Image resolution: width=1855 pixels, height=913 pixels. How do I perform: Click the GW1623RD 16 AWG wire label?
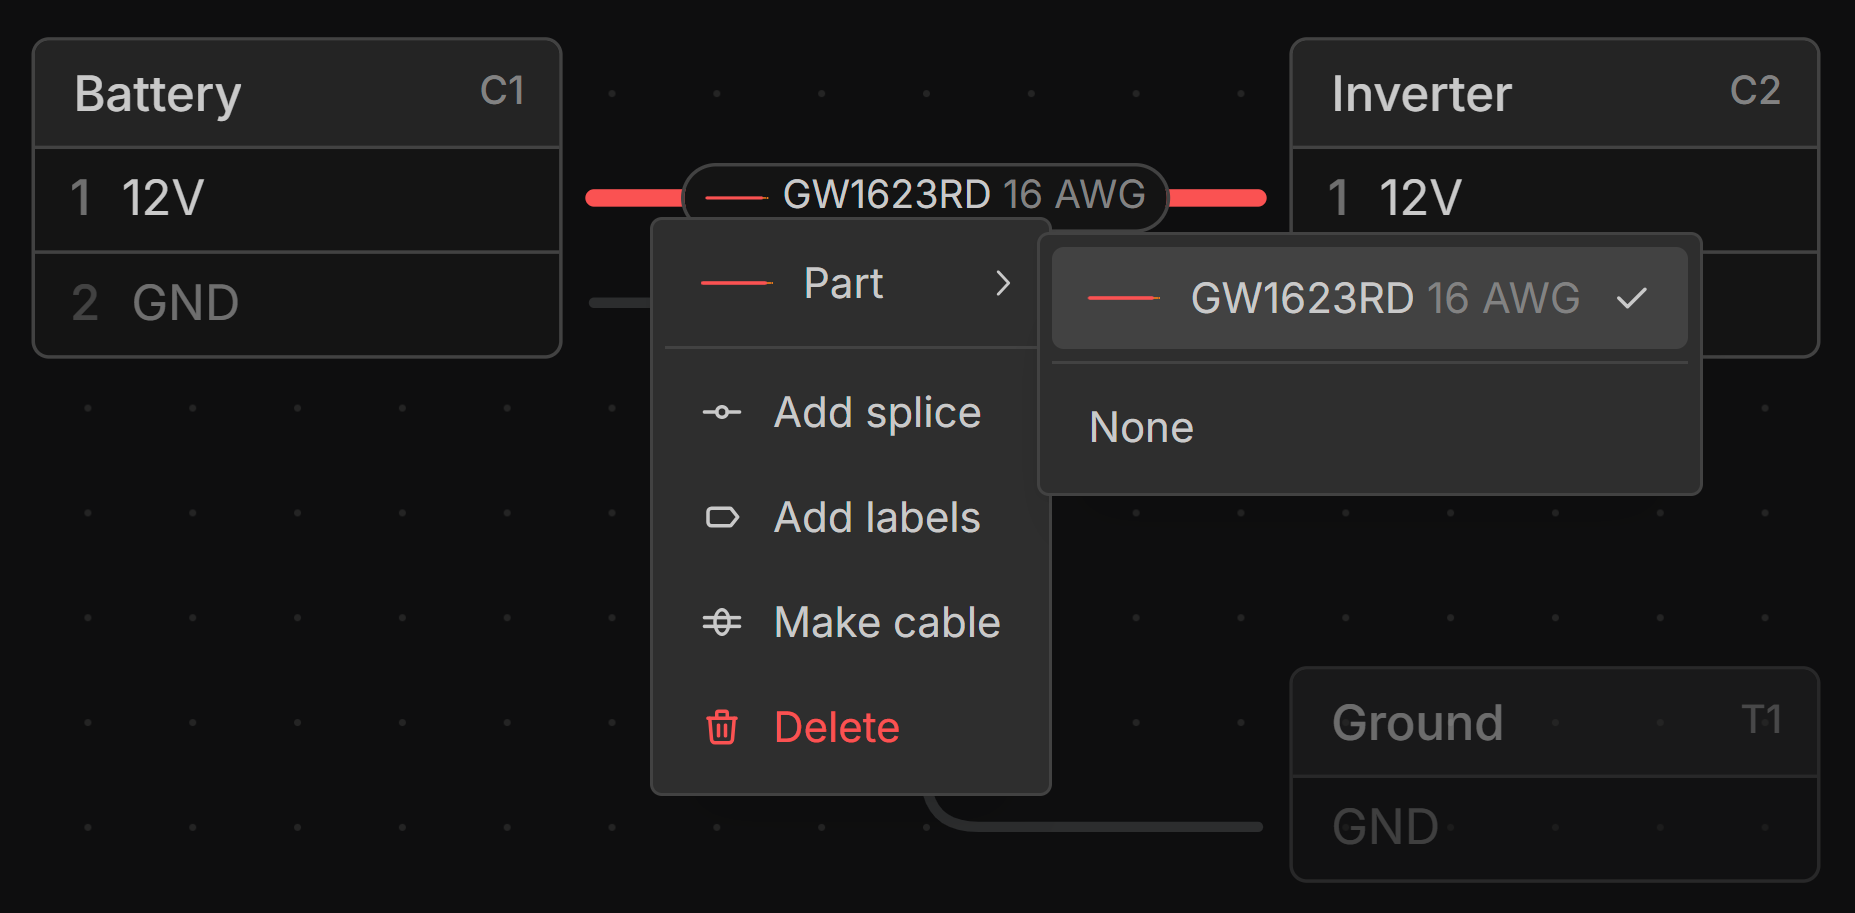coord(962,194)
